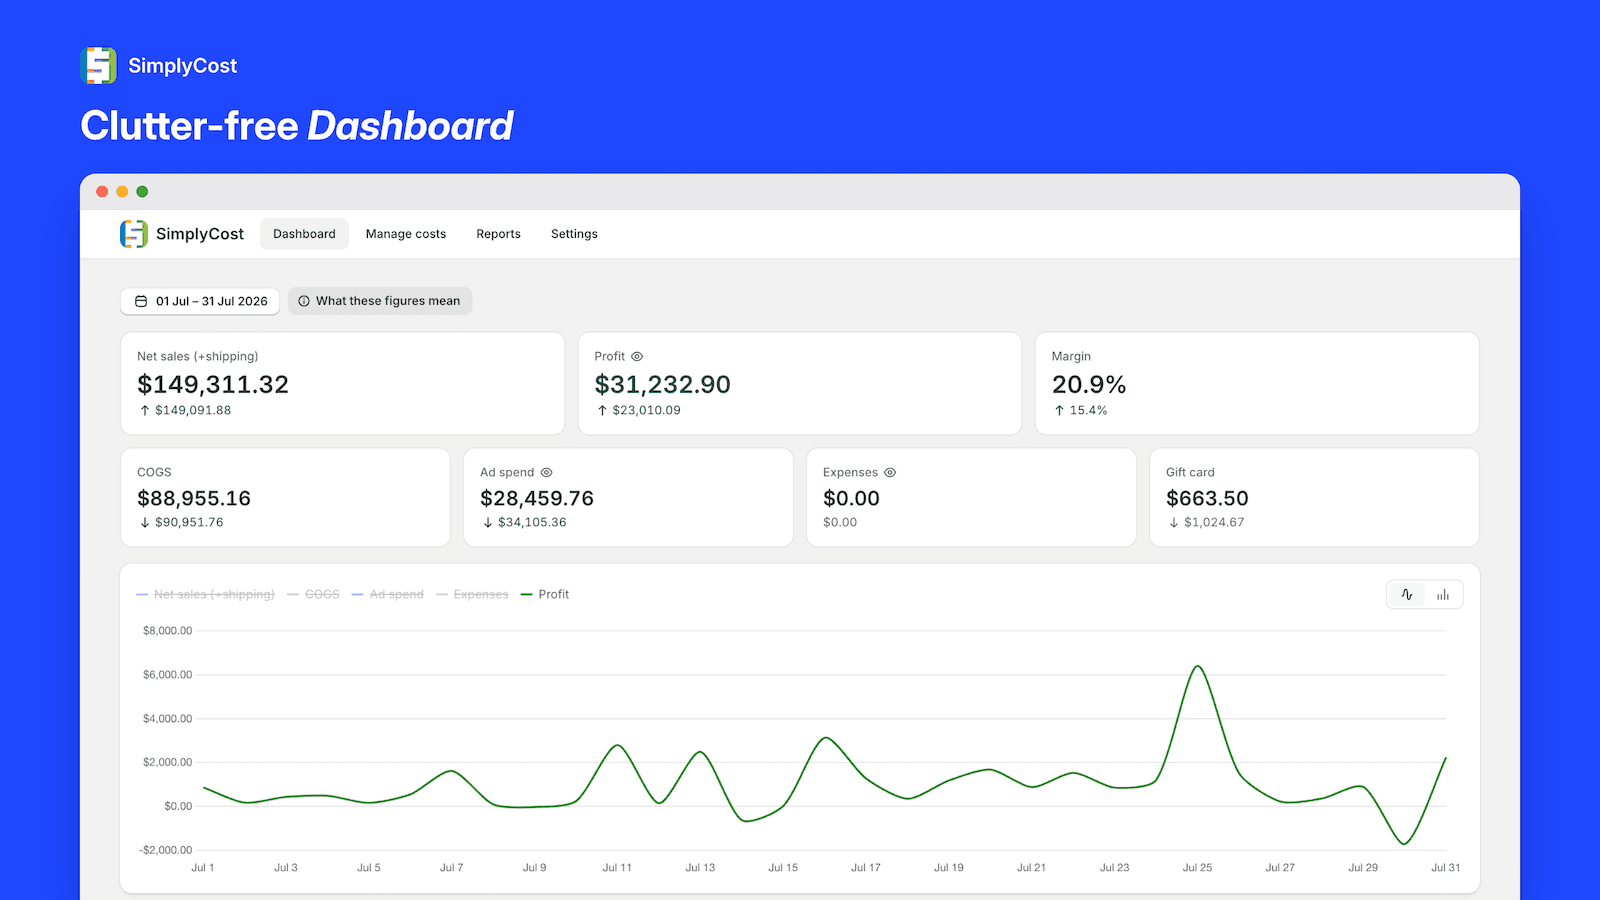
Task: Toggle the eye icon next to Ad spend
Action: (x=546, y=472)
